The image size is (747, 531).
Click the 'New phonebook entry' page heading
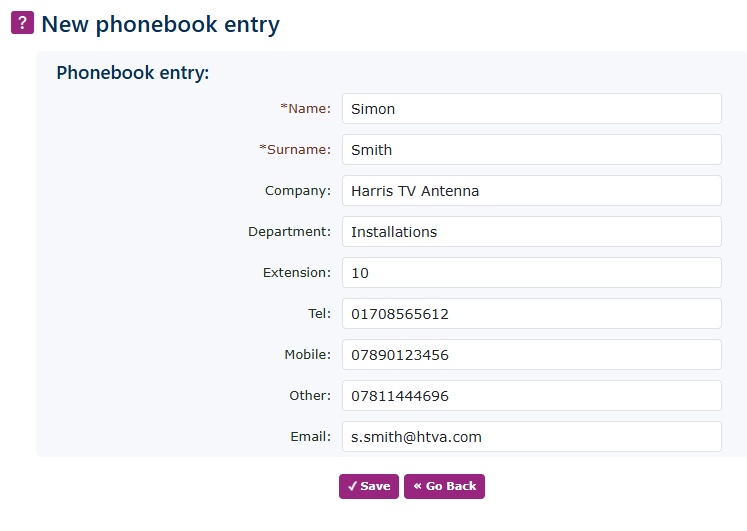coord(160,24)
